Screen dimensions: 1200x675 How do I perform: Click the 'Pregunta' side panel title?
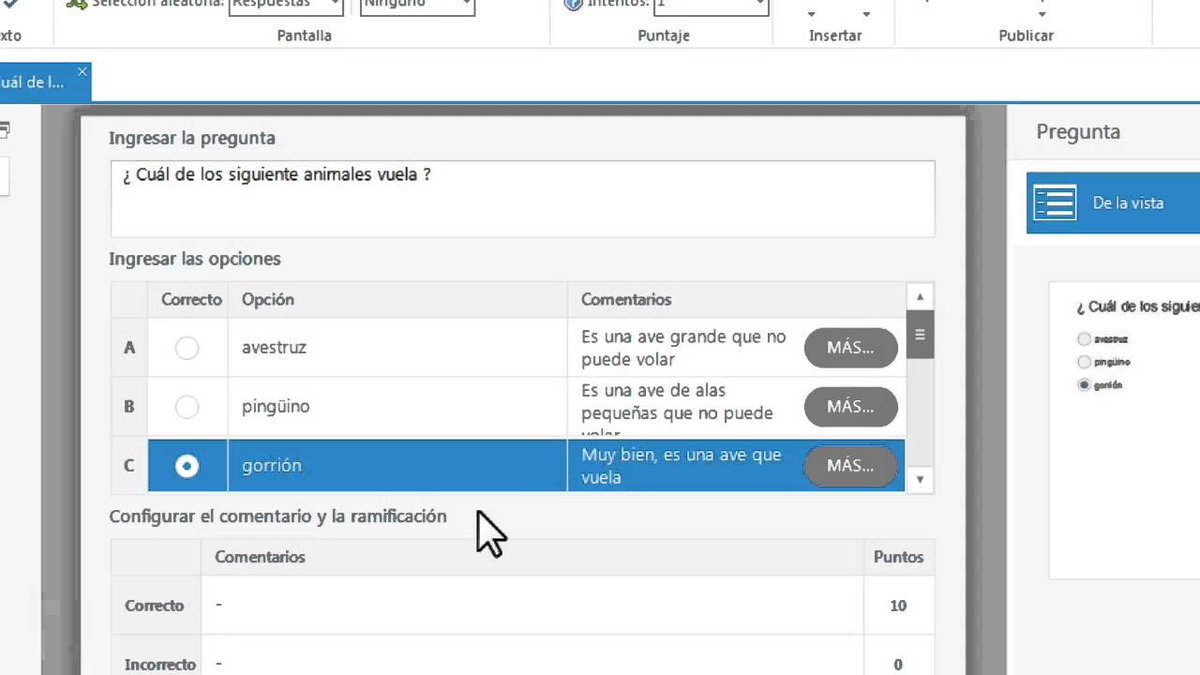pos(1077,132)
